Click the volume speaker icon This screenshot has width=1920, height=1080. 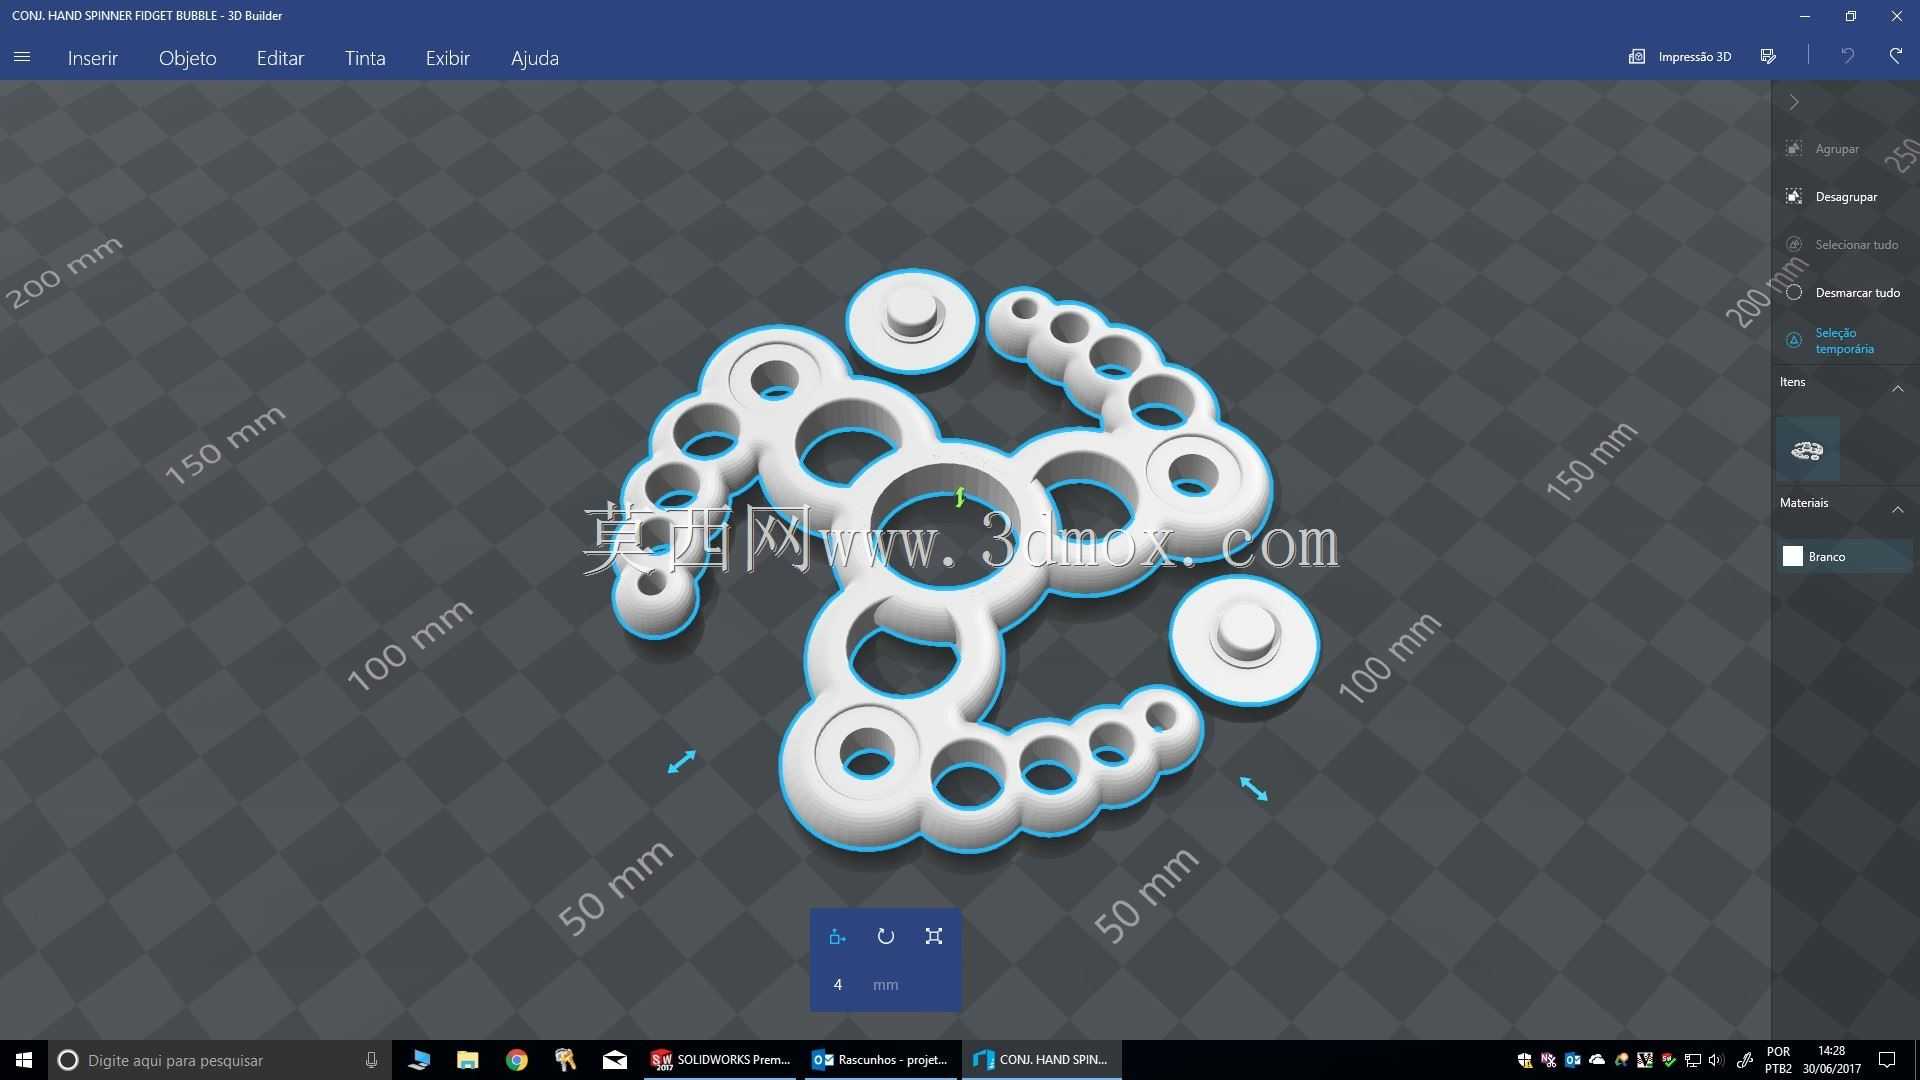point(1716,1060)
